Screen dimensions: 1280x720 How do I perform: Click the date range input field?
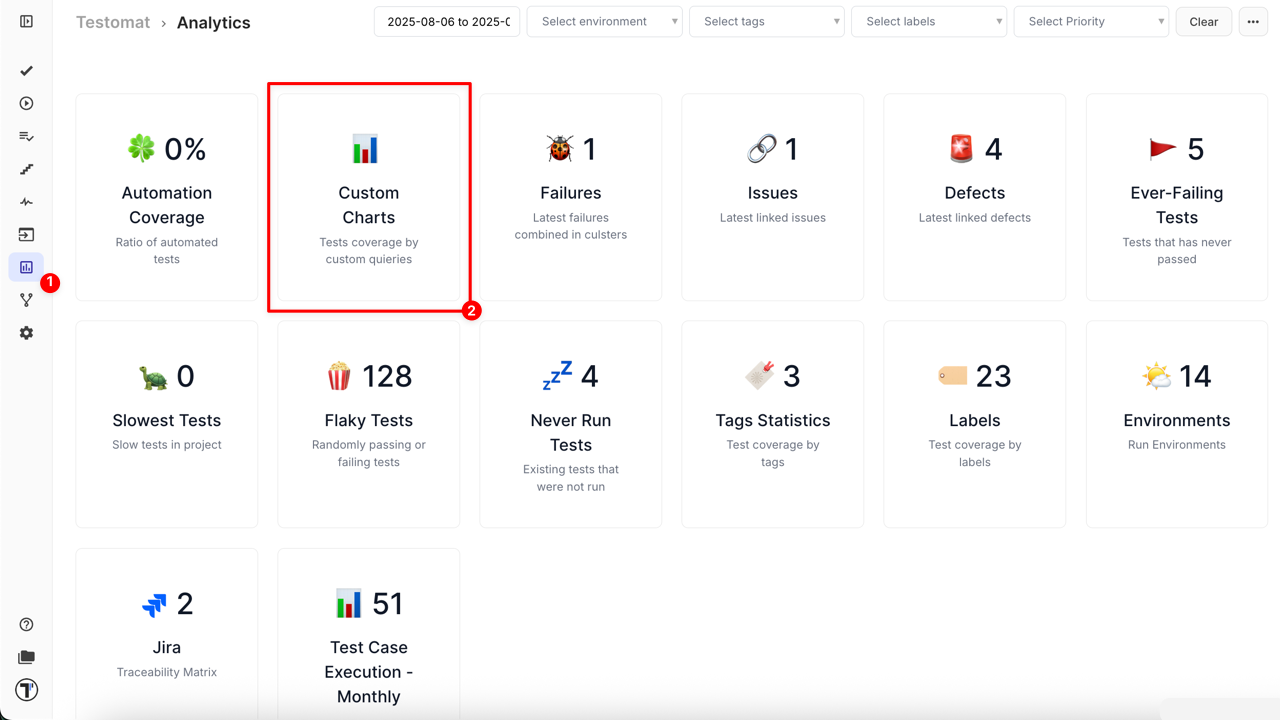tap(447, 22)
